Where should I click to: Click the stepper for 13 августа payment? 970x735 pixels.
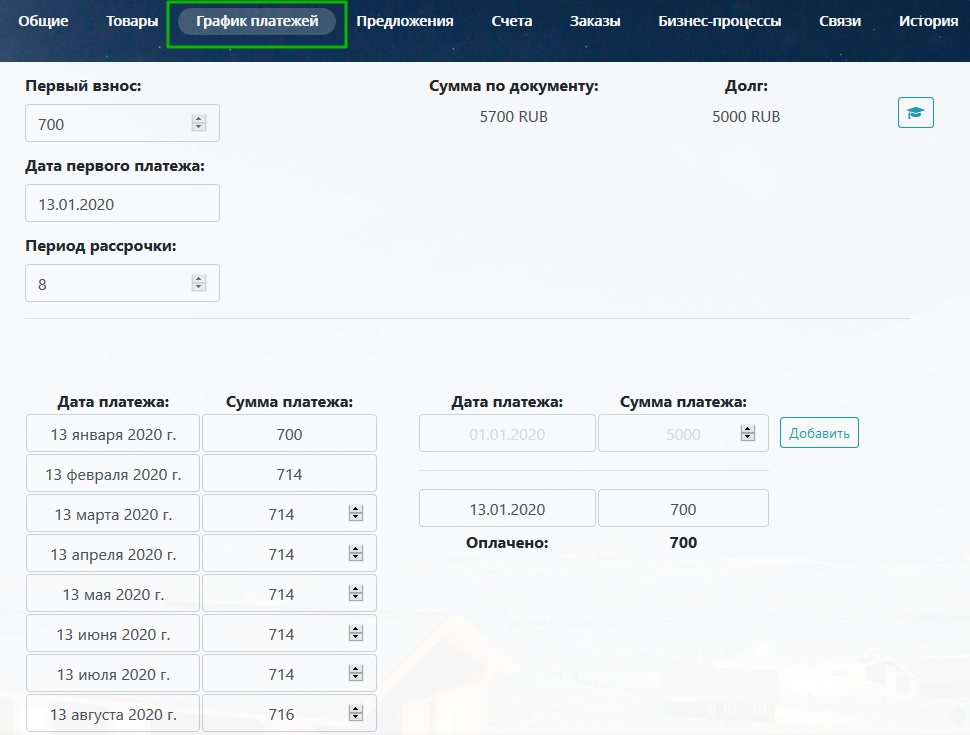tap(355, 714)
